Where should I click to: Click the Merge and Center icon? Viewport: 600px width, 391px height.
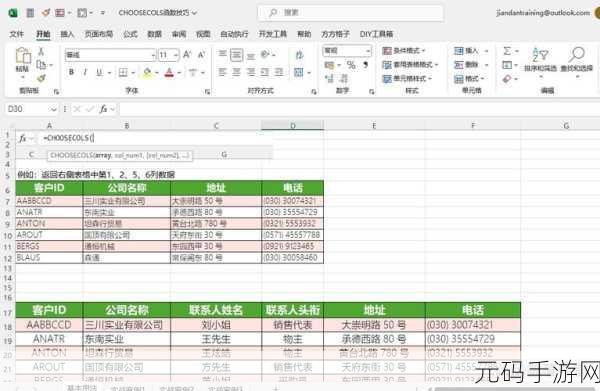pos(299,72)
